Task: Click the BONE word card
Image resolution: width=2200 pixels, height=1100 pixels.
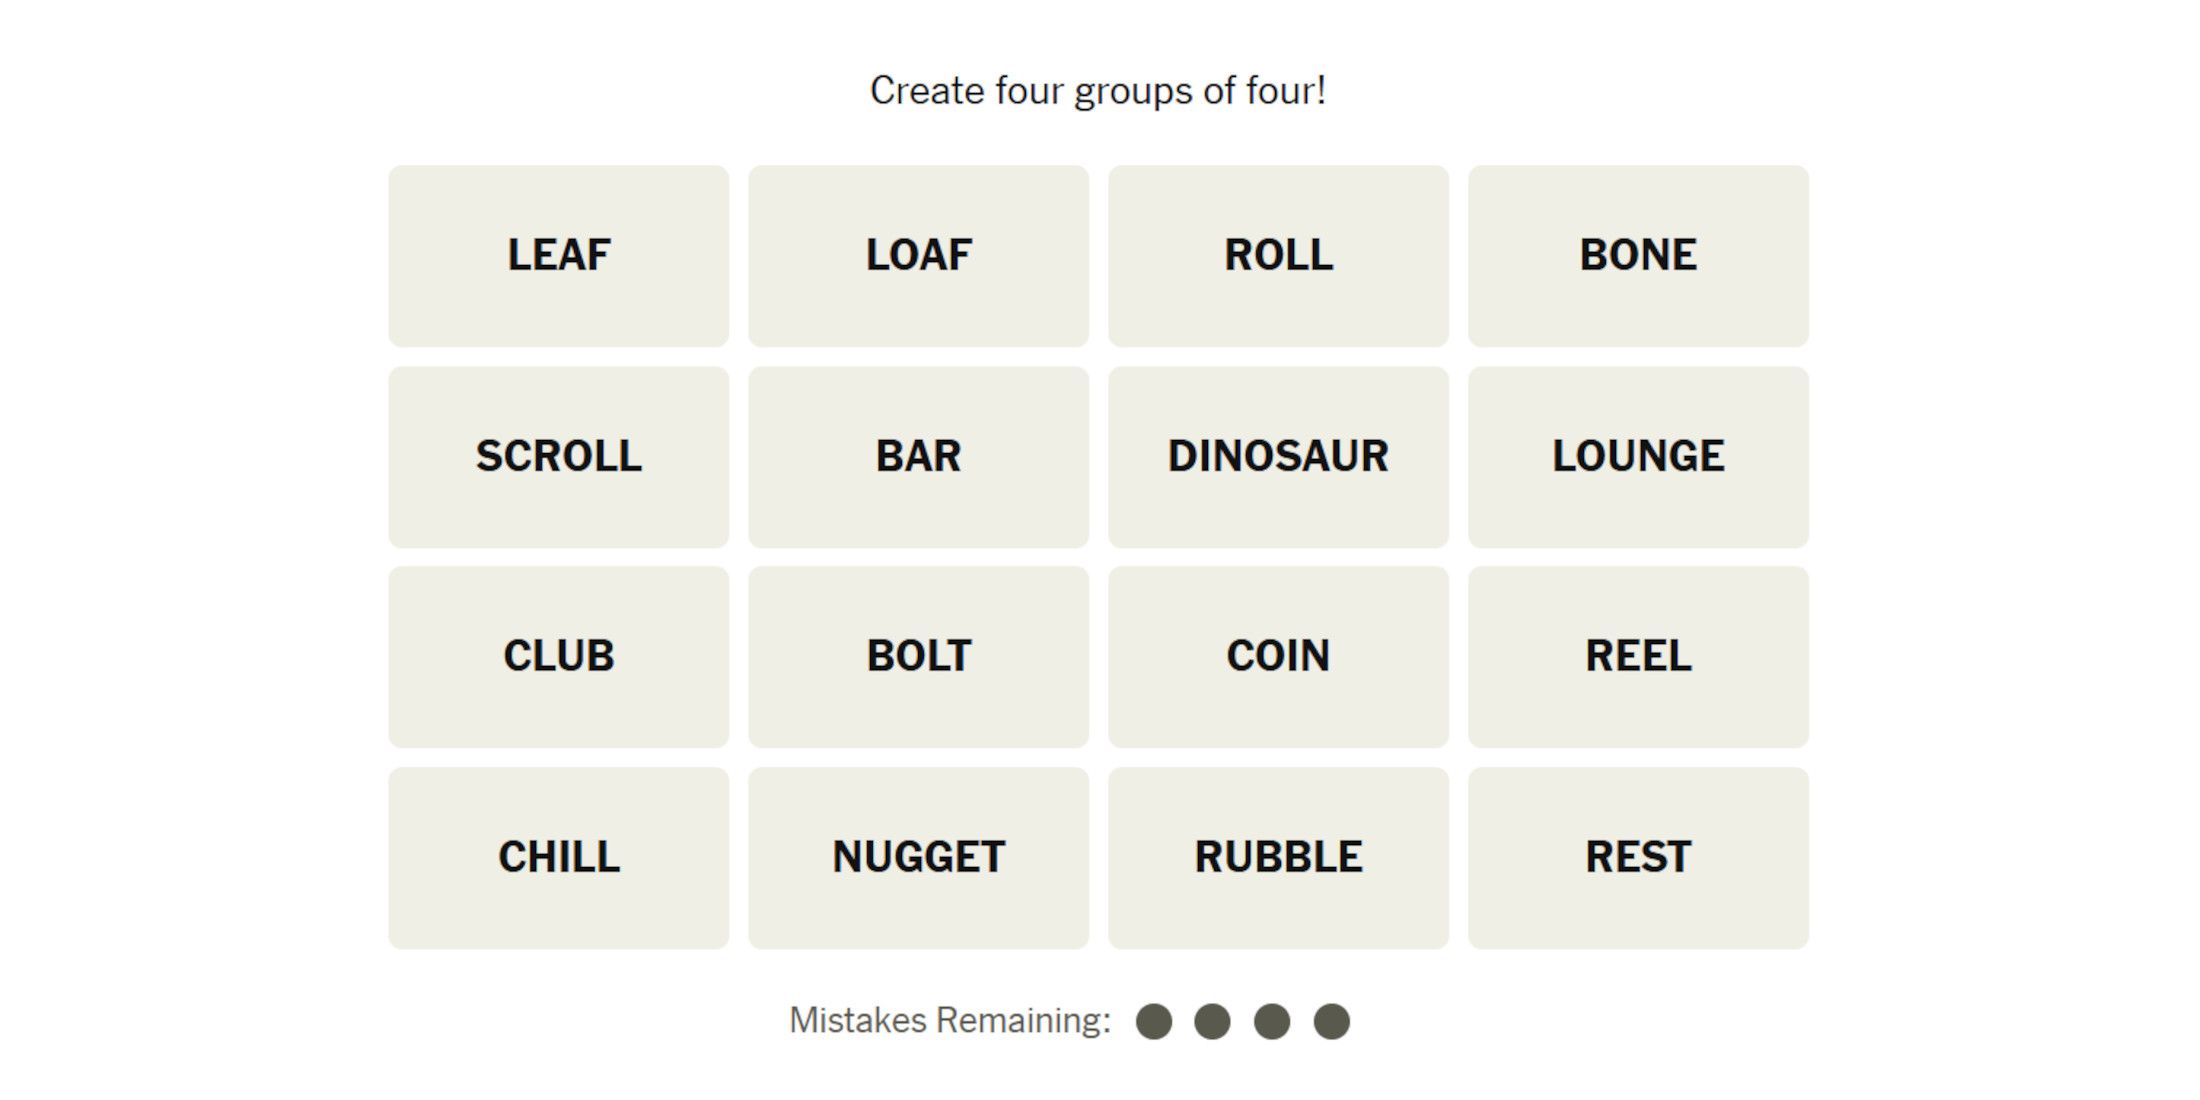Action: coord(1638,256)
